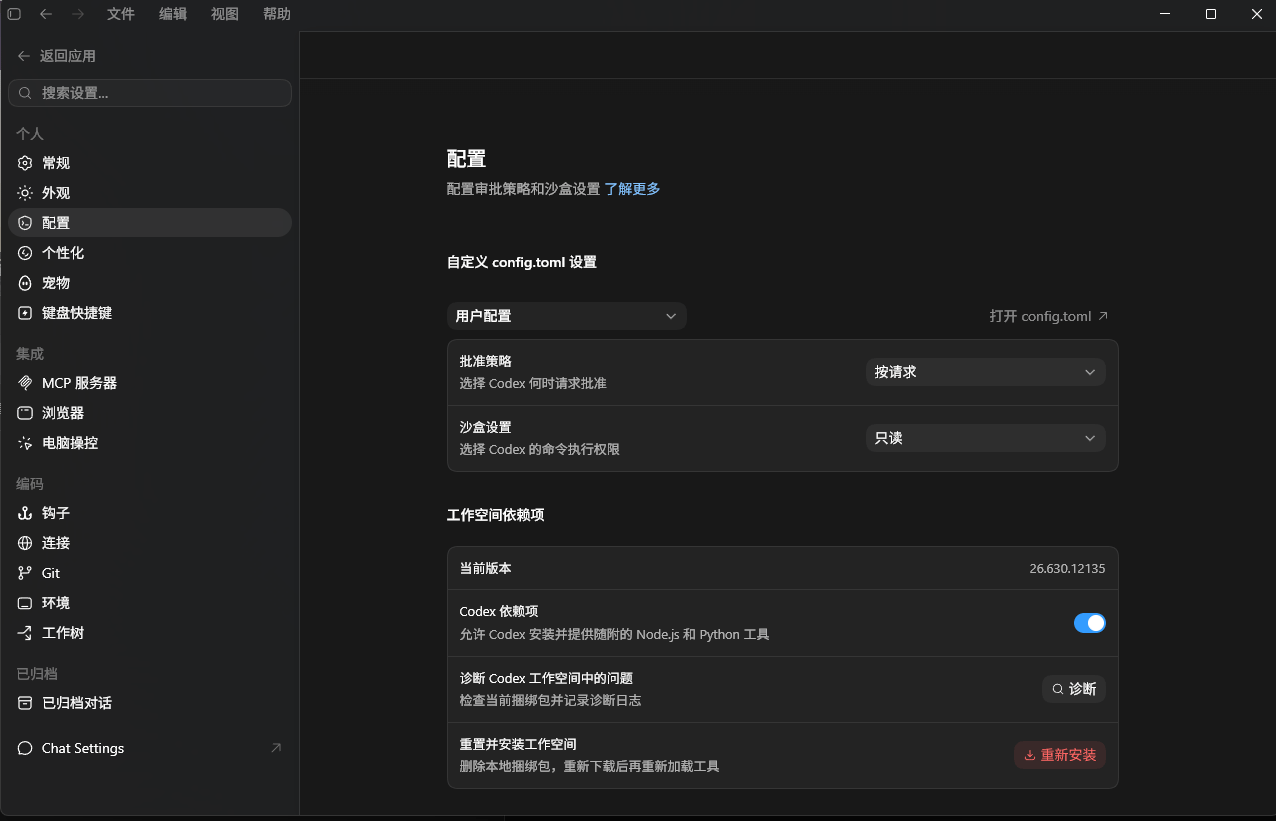Click the Chat Settings speech bubble icon

pyautogui.click(x=25, y=748)
